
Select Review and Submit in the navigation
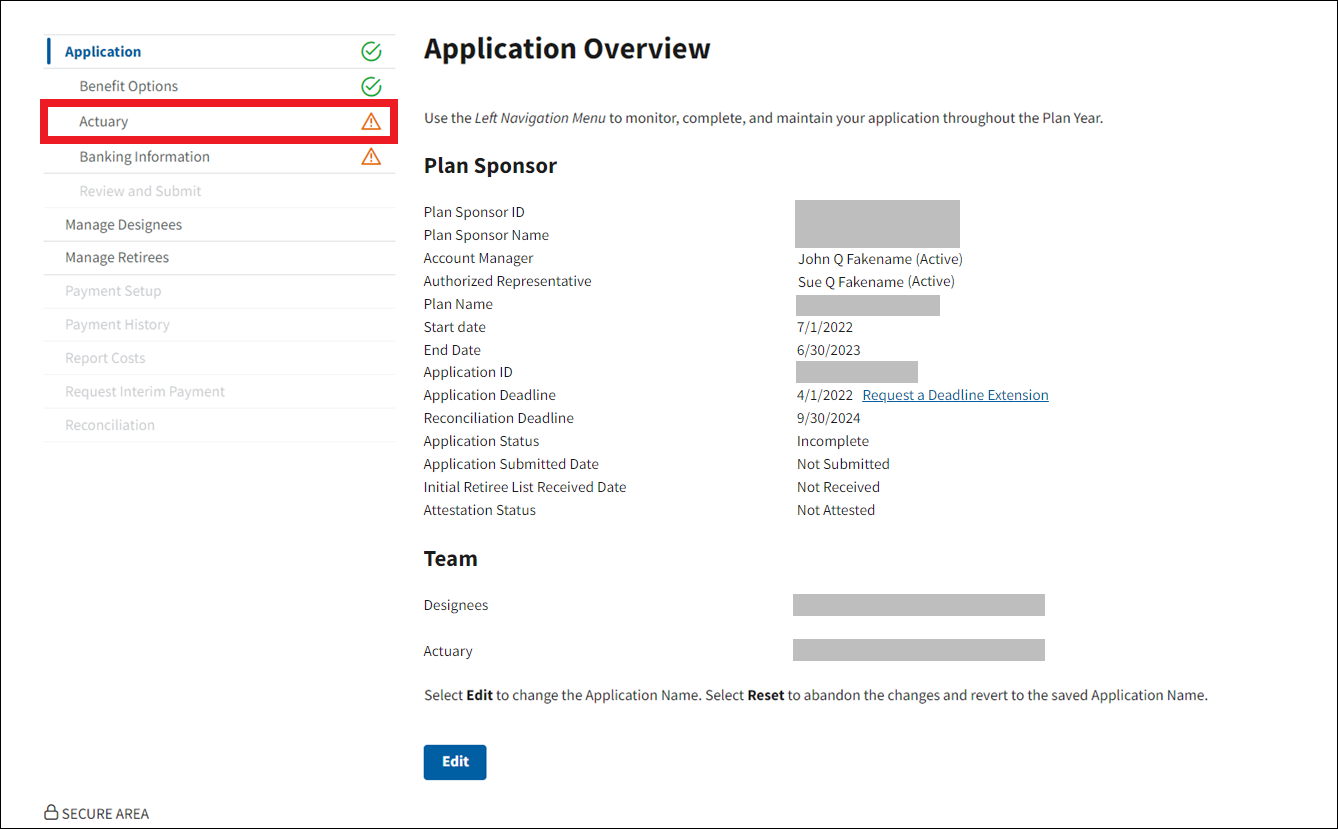tap(141, 191)
